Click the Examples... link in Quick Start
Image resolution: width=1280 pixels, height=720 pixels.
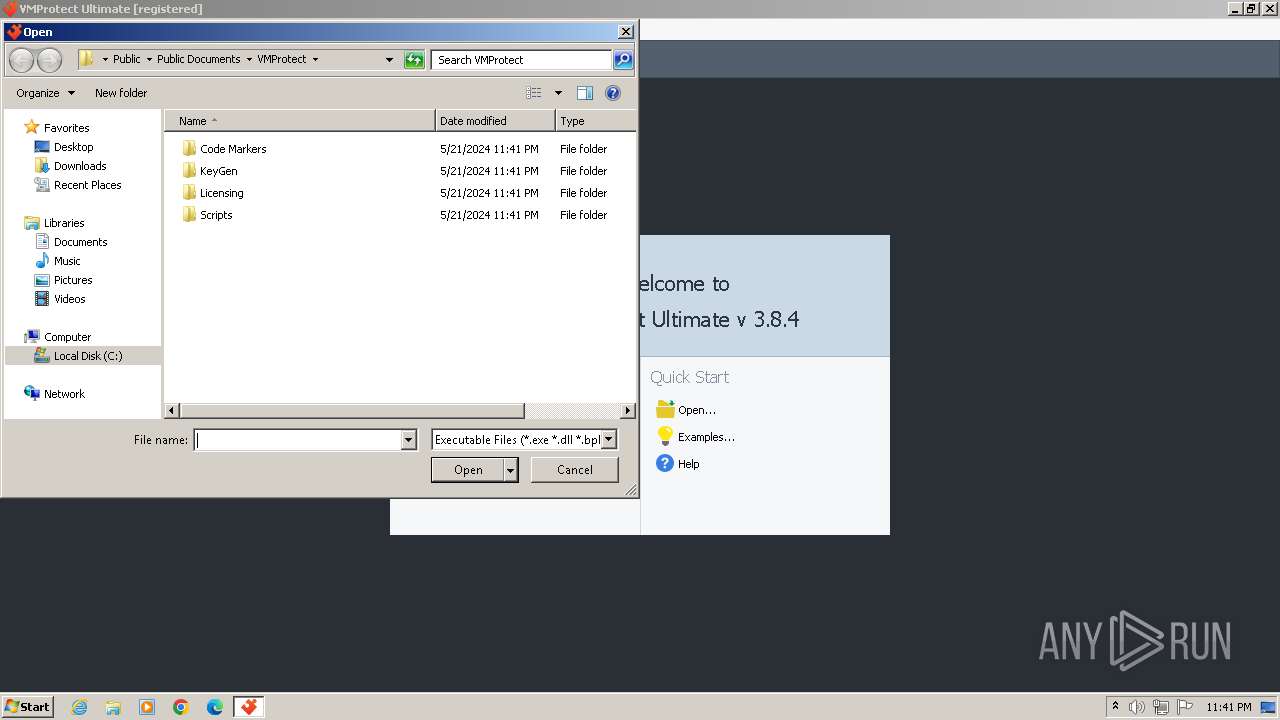(x=706, y=437)
